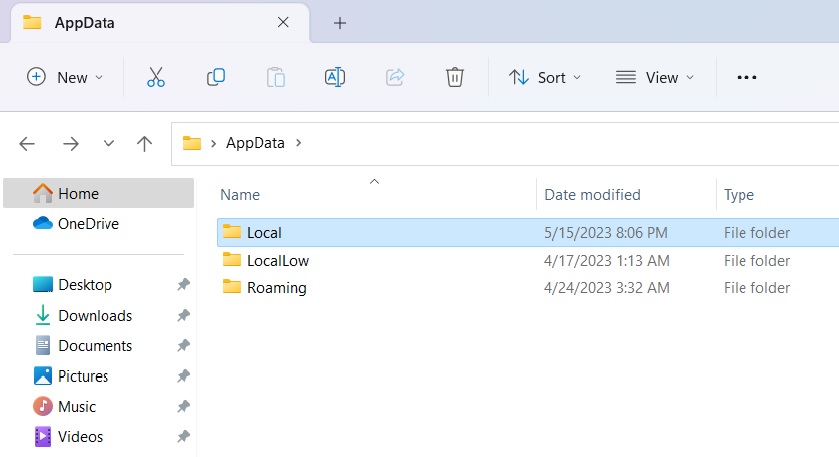The height and width of the screenshot is (457, 839).
Task: Click the Roaming folder icon
Action: pos(232,286)
